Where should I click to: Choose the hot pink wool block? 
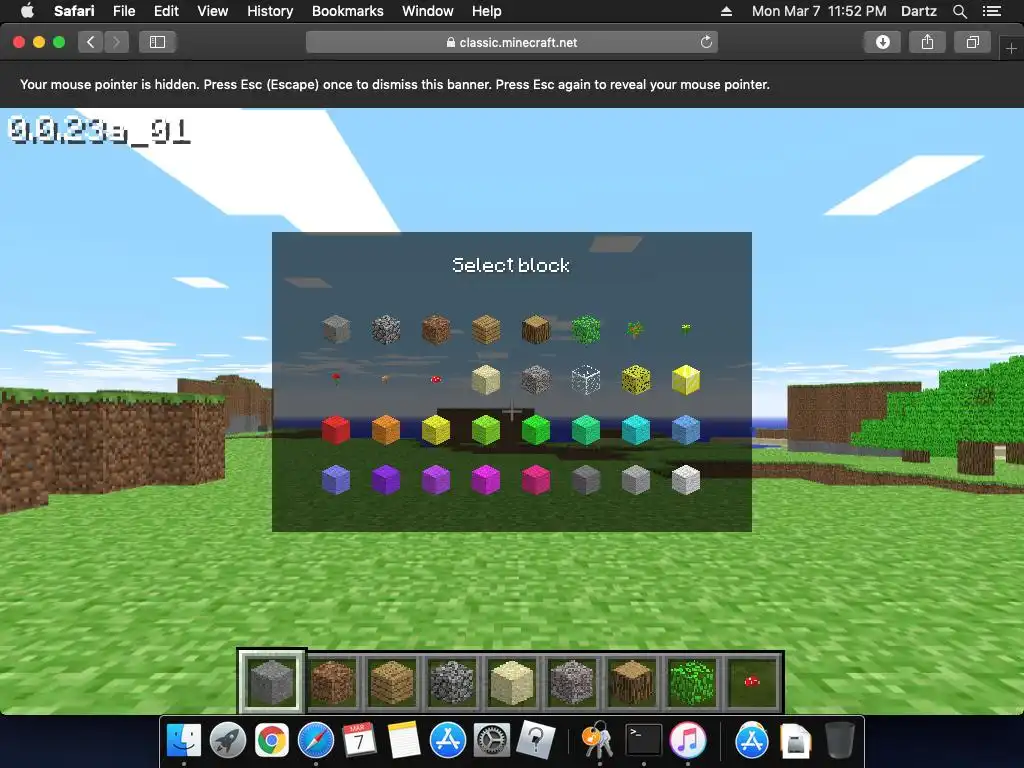536,479
